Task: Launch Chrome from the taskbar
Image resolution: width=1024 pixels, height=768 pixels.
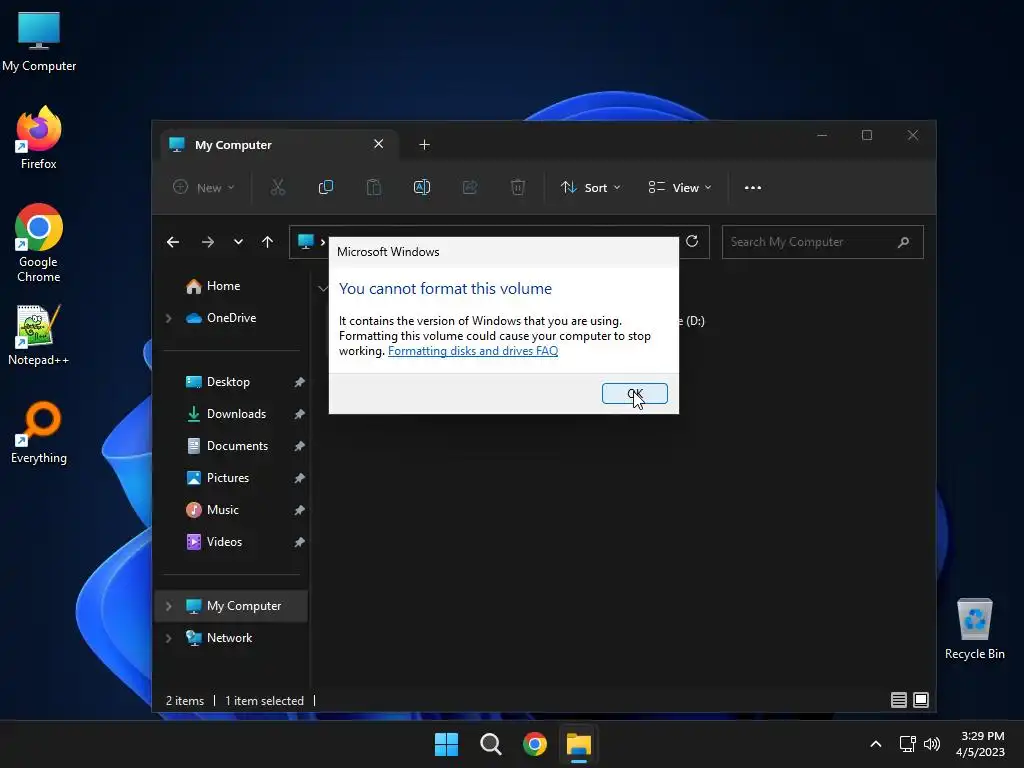Action: point(535,744)
